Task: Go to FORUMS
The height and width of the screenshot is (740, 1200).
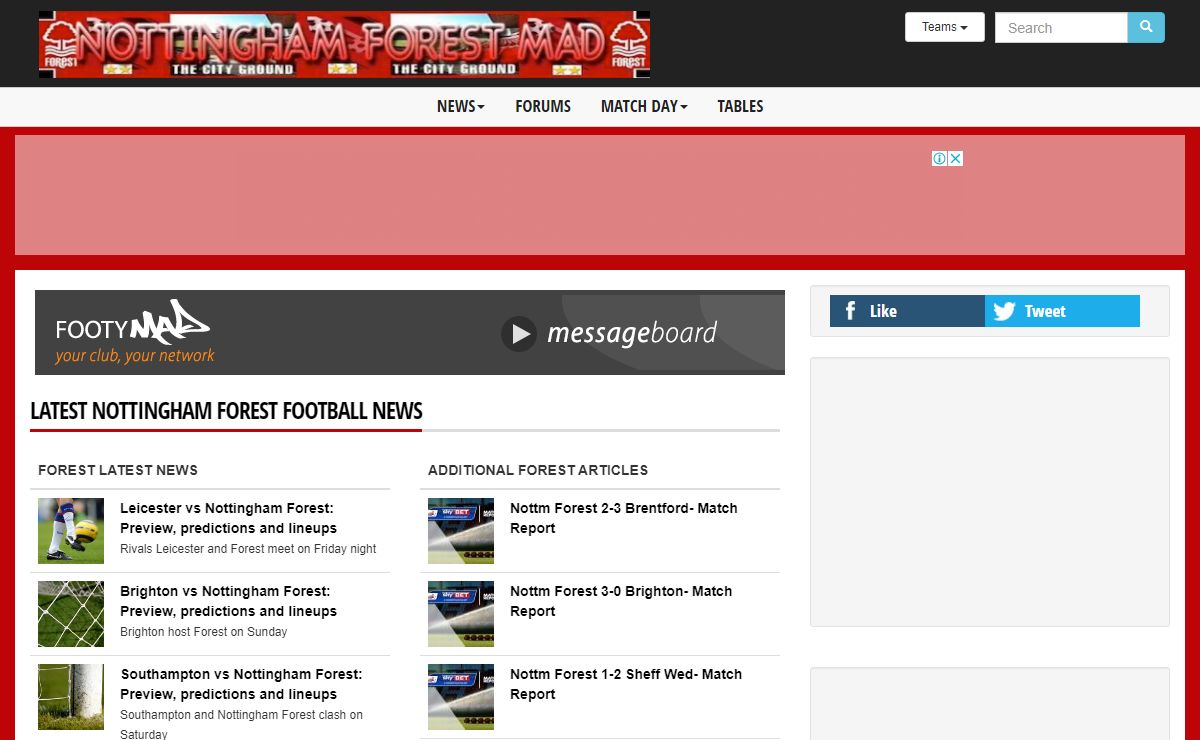Action: 543,106
